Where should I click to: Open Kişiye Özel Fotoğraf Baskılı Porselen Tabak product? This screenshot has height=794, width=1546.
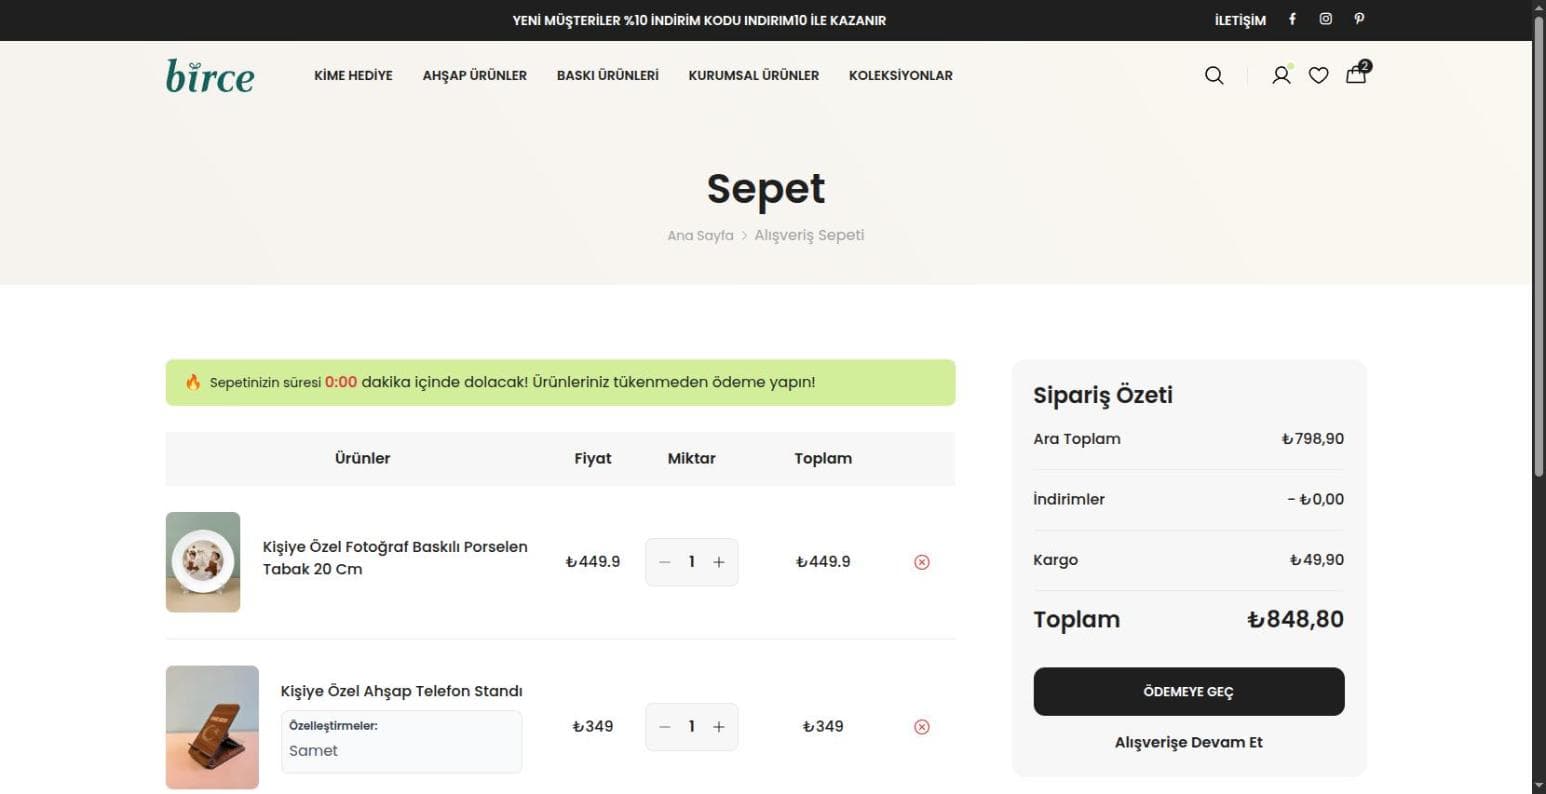click(395, 558)
